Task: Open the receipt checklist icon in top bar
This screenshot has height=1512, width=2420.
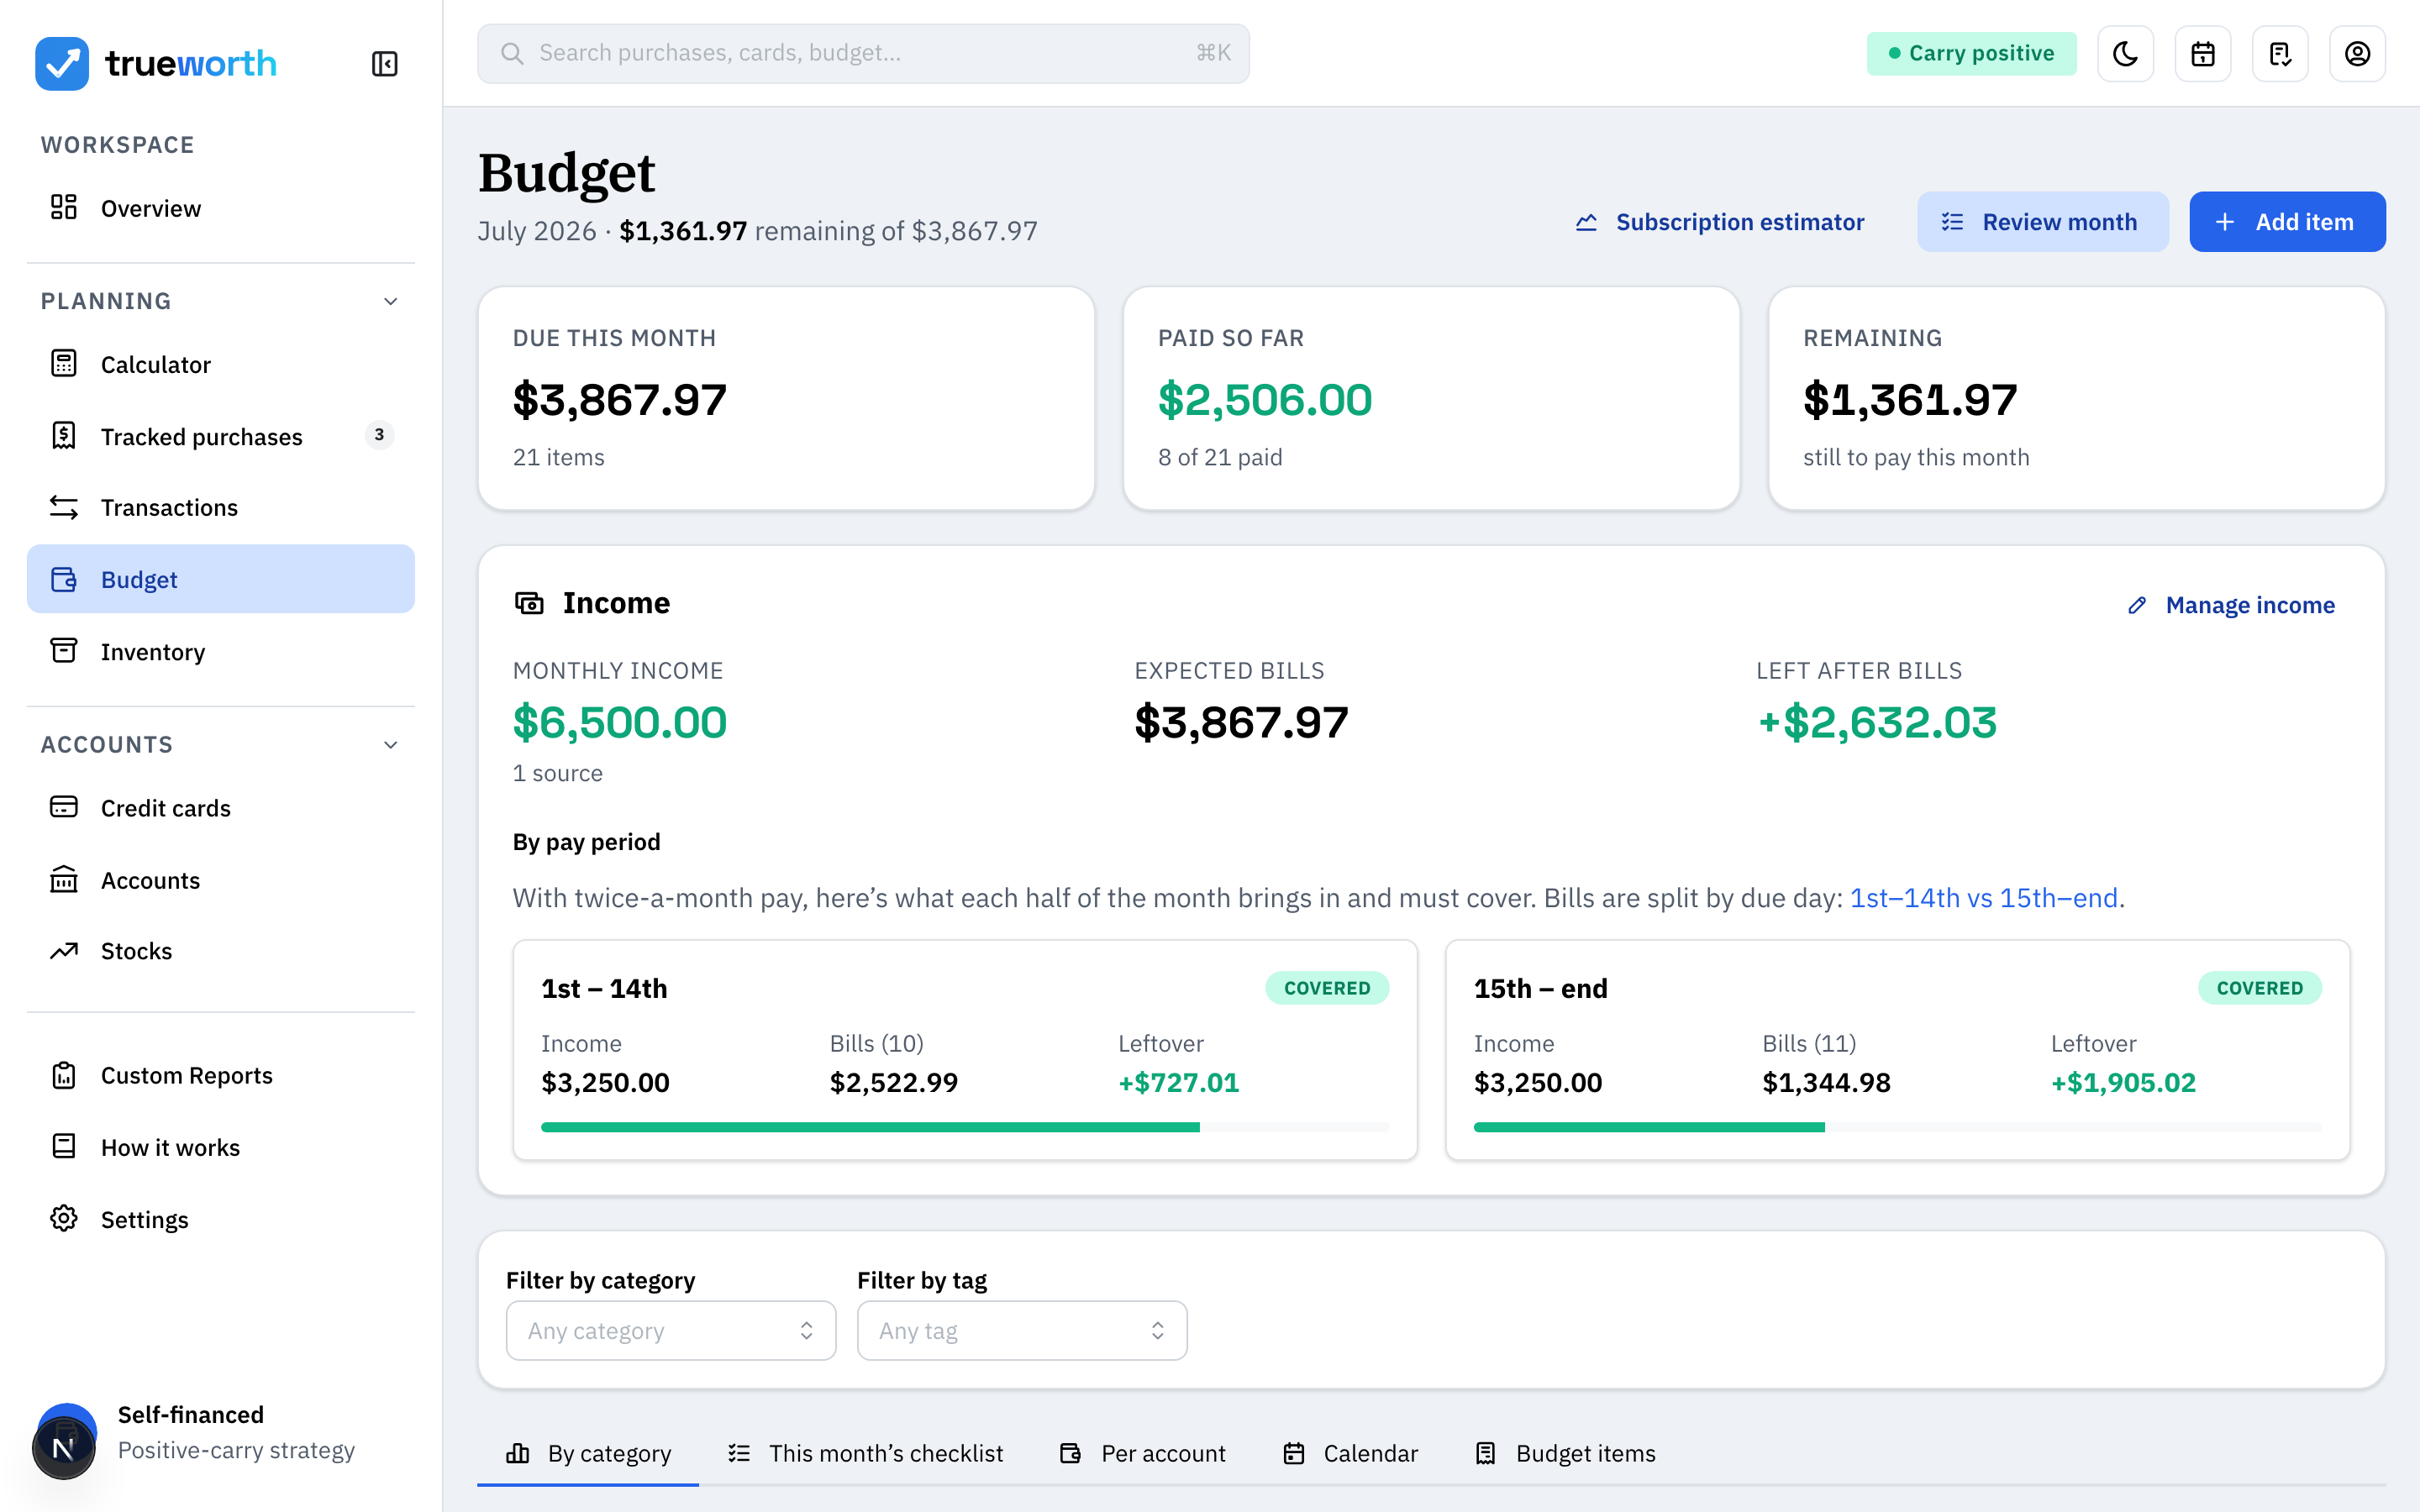Action: [2280, 54]
